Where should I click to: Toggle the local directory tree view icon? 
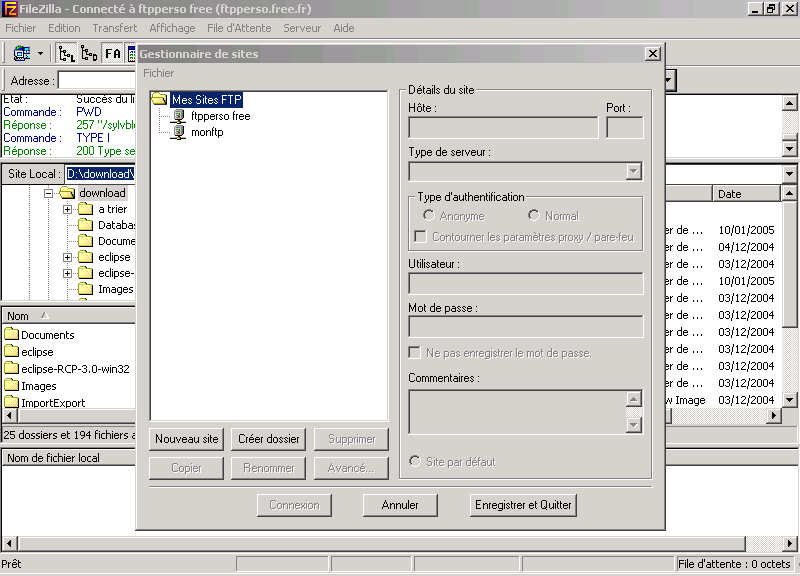pyautogui.click(x=66, y=53)
